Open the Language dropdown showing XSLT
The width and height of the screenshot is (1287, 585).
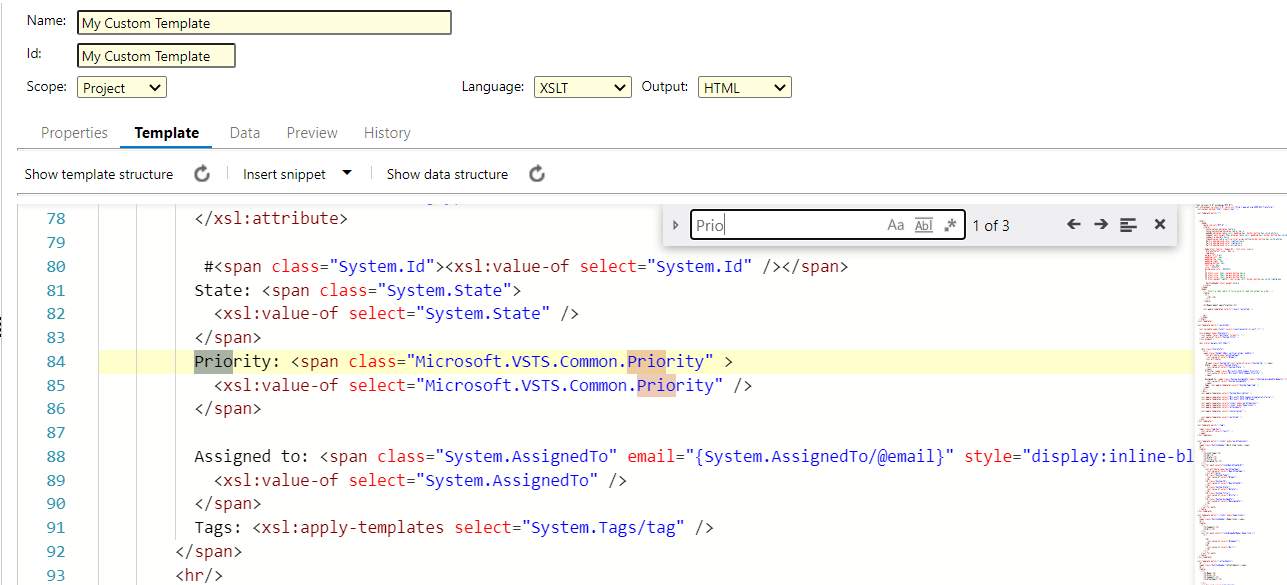pos(582,88)
